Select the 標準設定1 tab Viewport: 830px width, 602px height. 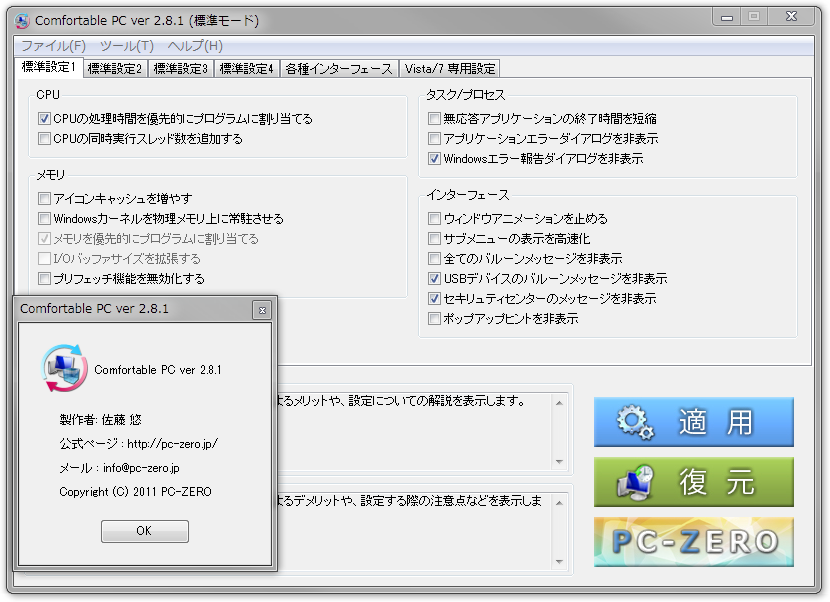[49, 67]
